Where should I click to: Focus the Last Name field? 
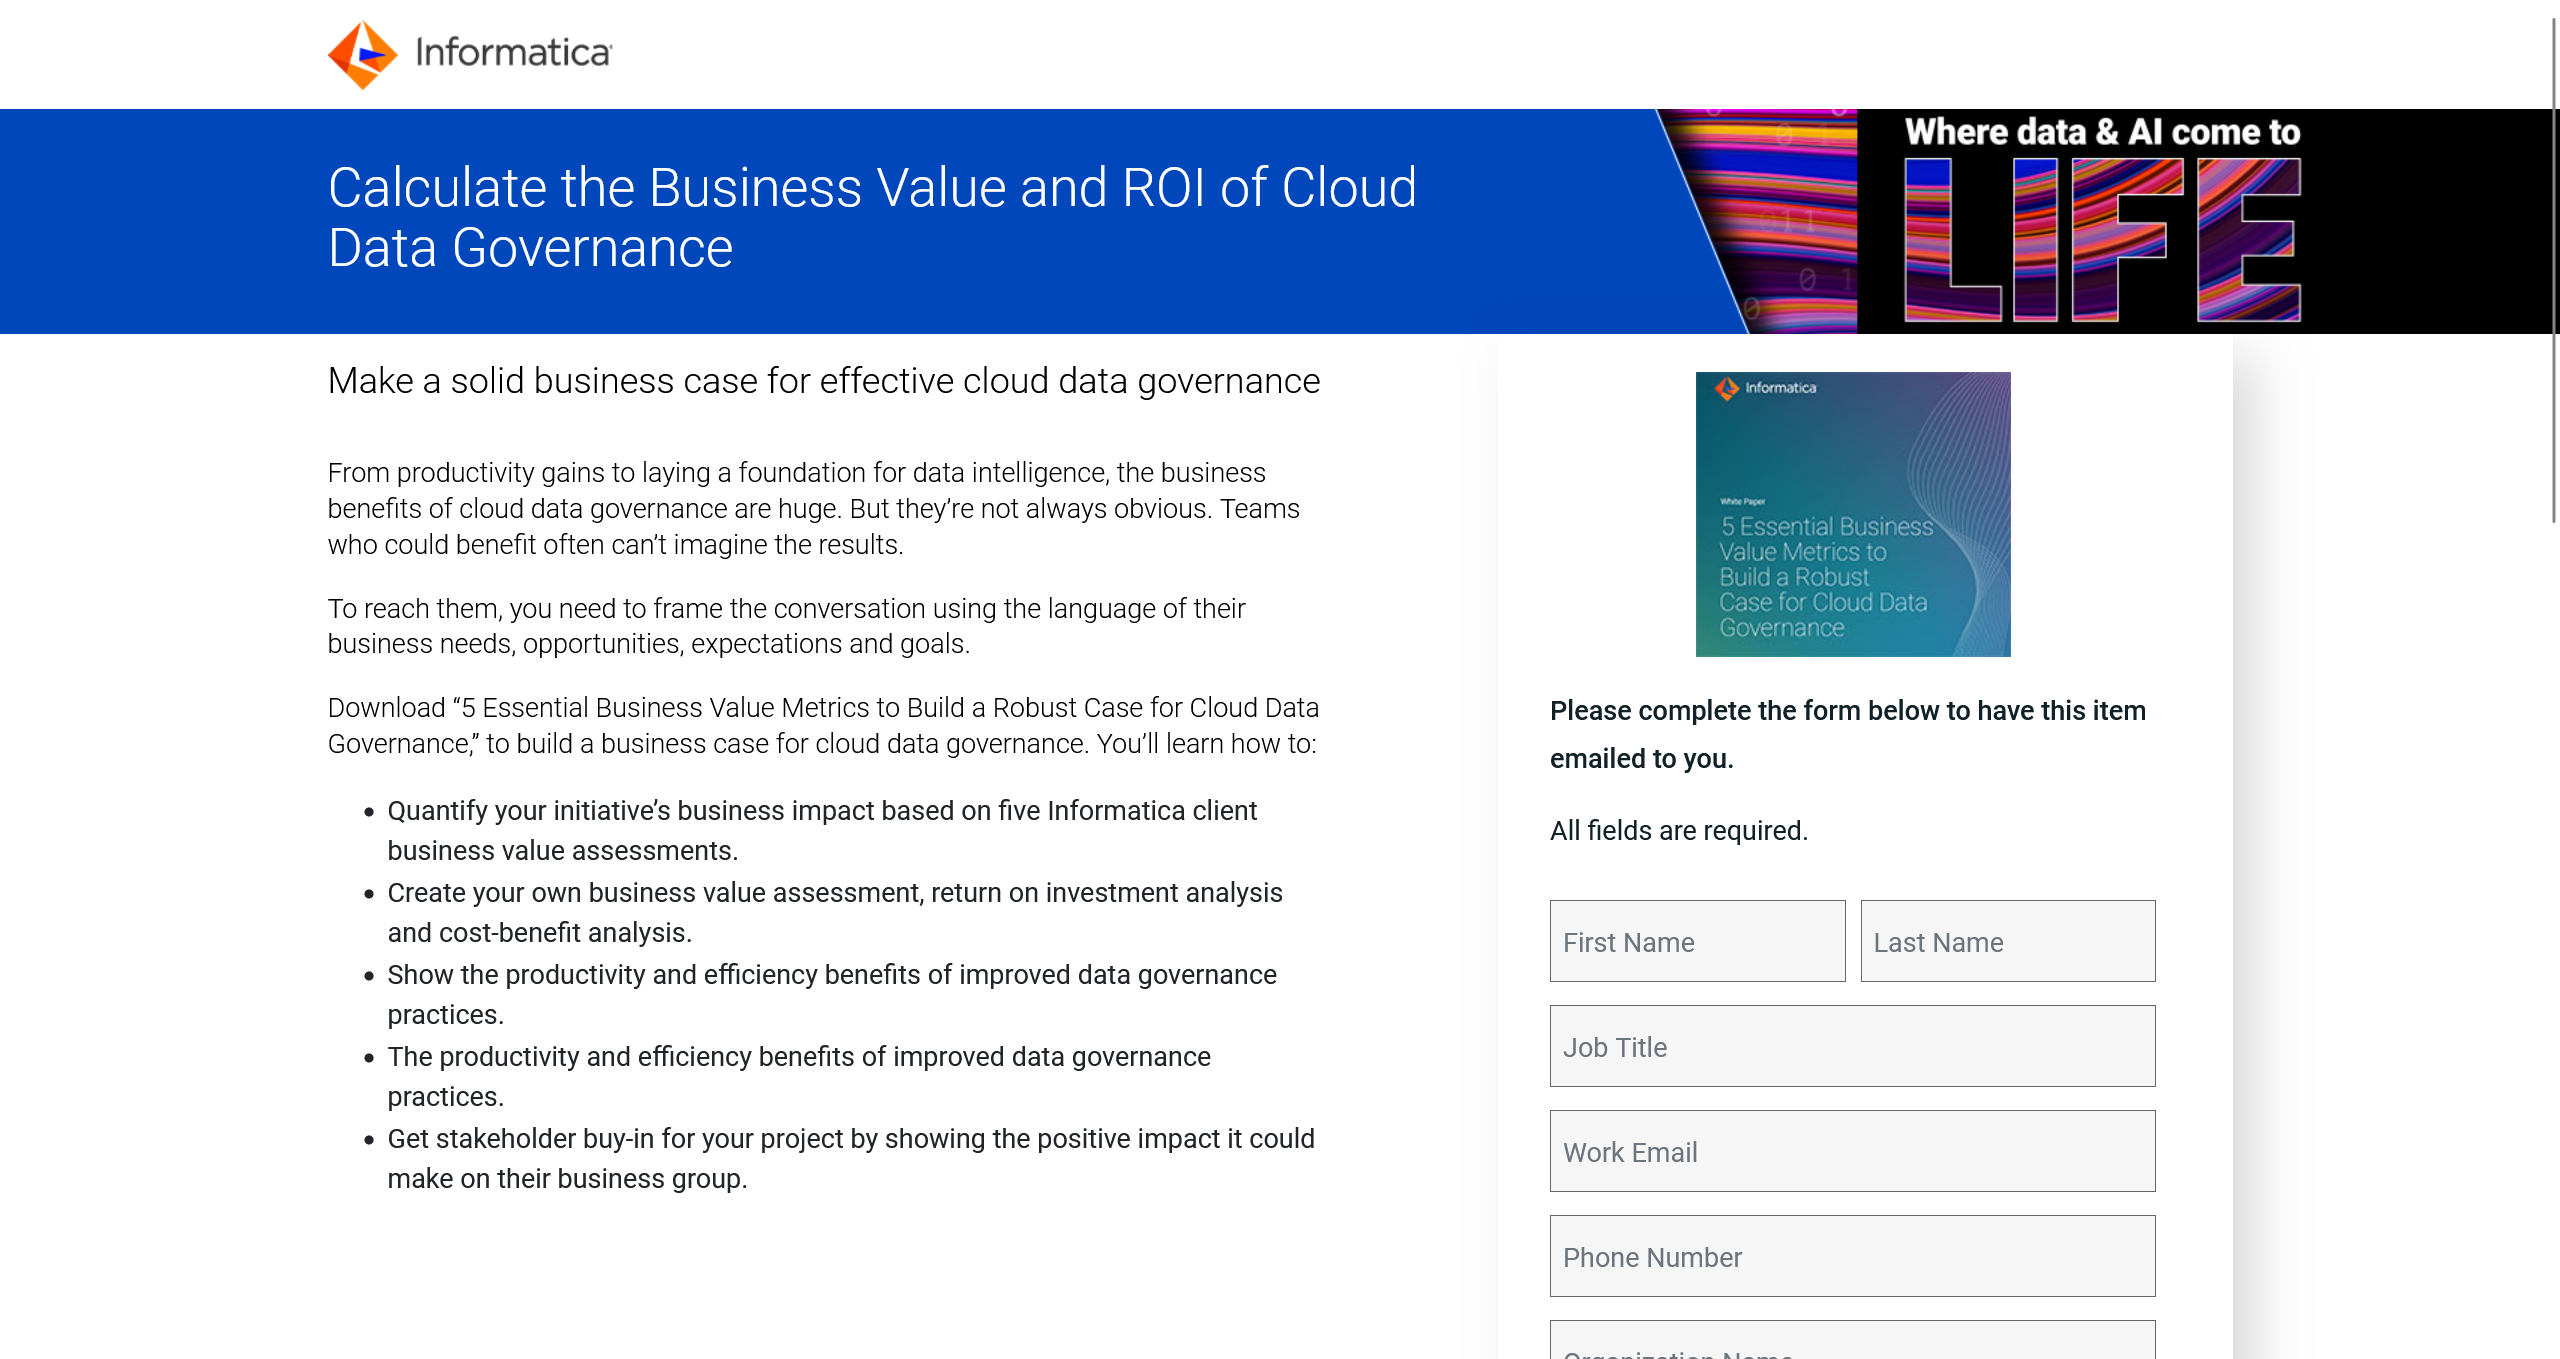pyautogui.click(x=2008, y=941)
